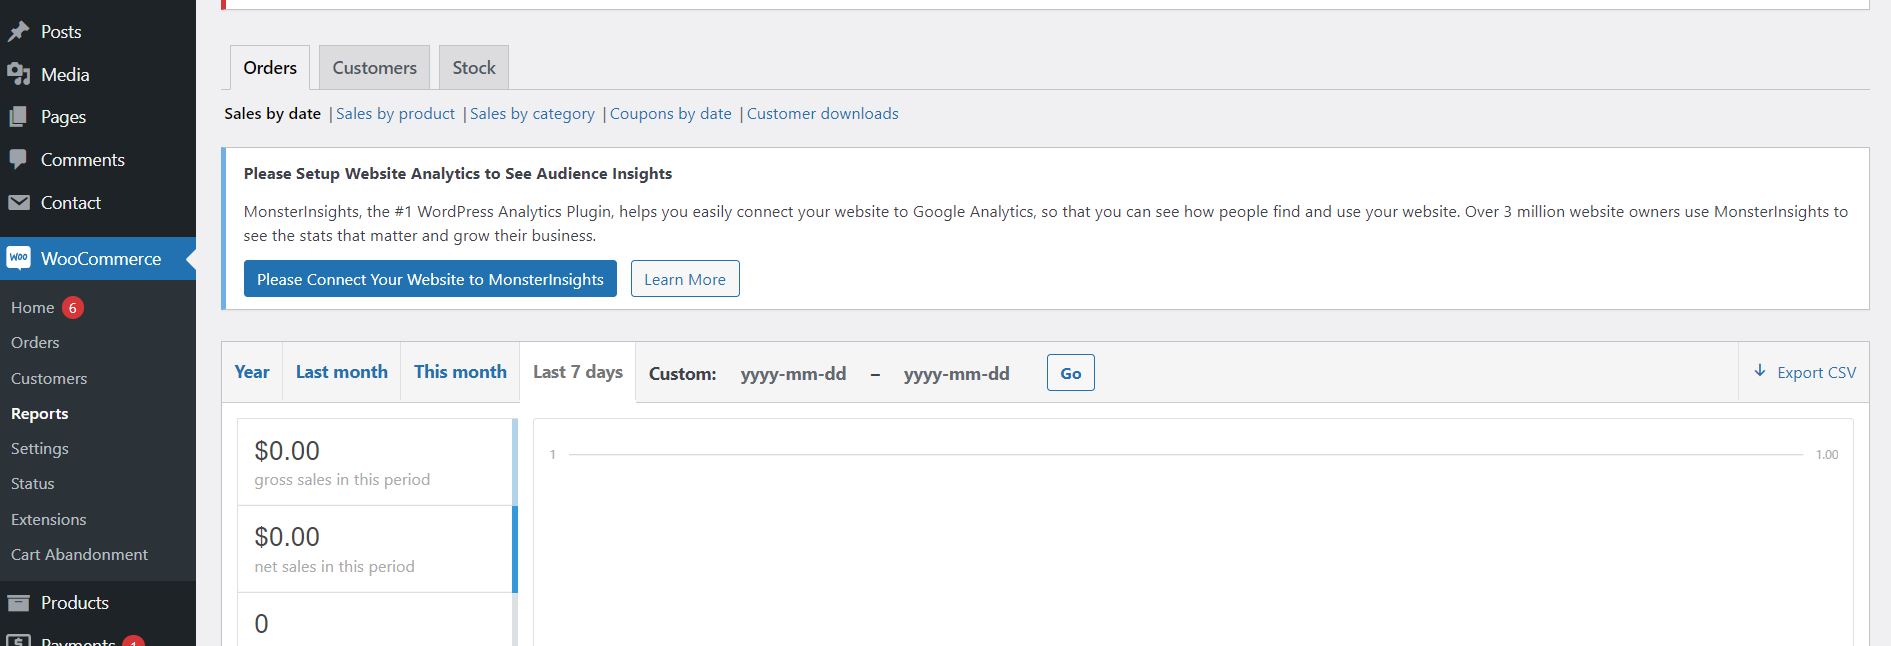The width and height of the screenshot is (1891, 646).
Task: Click the Comments speech bubble icon
Action: pyautogui.click(x=18, y=160)
